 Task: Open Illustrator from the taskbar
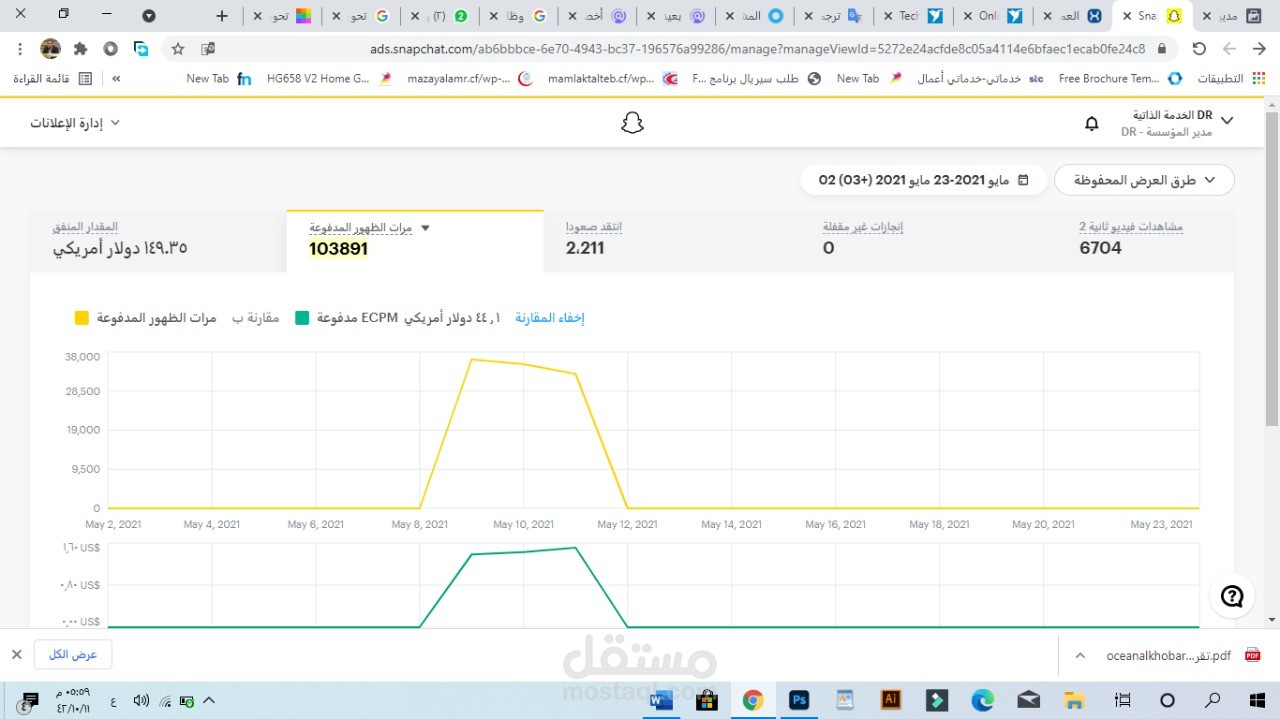pos(891,700)
